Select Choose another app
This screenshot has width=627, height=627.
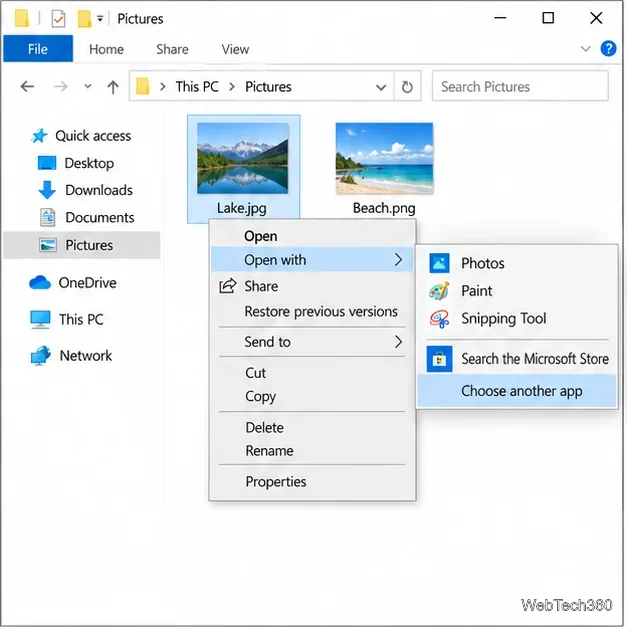pyautogui.click(x=517, y=391)
